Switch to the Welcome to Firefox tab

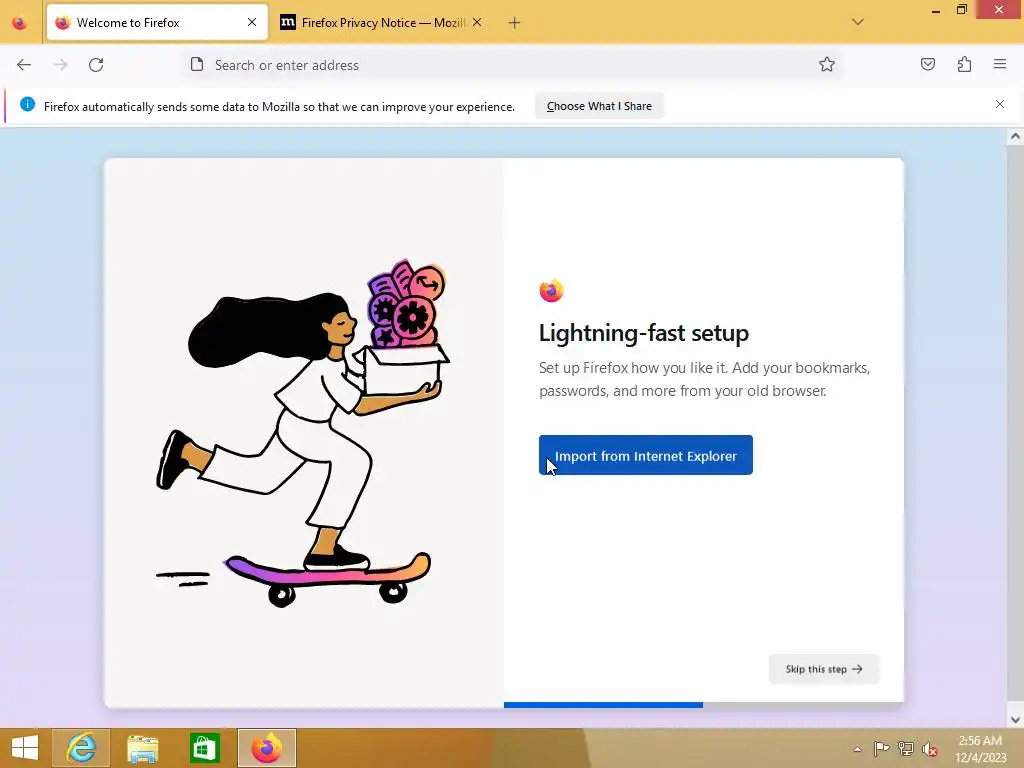tap(157, 23)
